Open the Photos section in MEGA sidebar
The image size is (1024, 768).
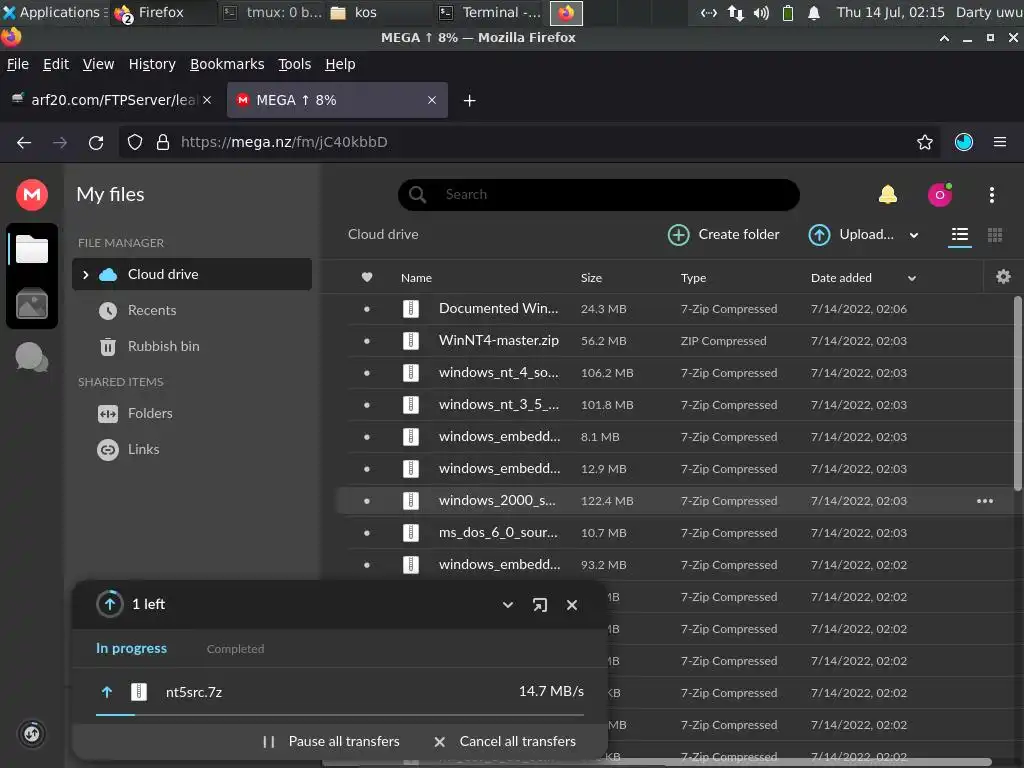(31, 304)
